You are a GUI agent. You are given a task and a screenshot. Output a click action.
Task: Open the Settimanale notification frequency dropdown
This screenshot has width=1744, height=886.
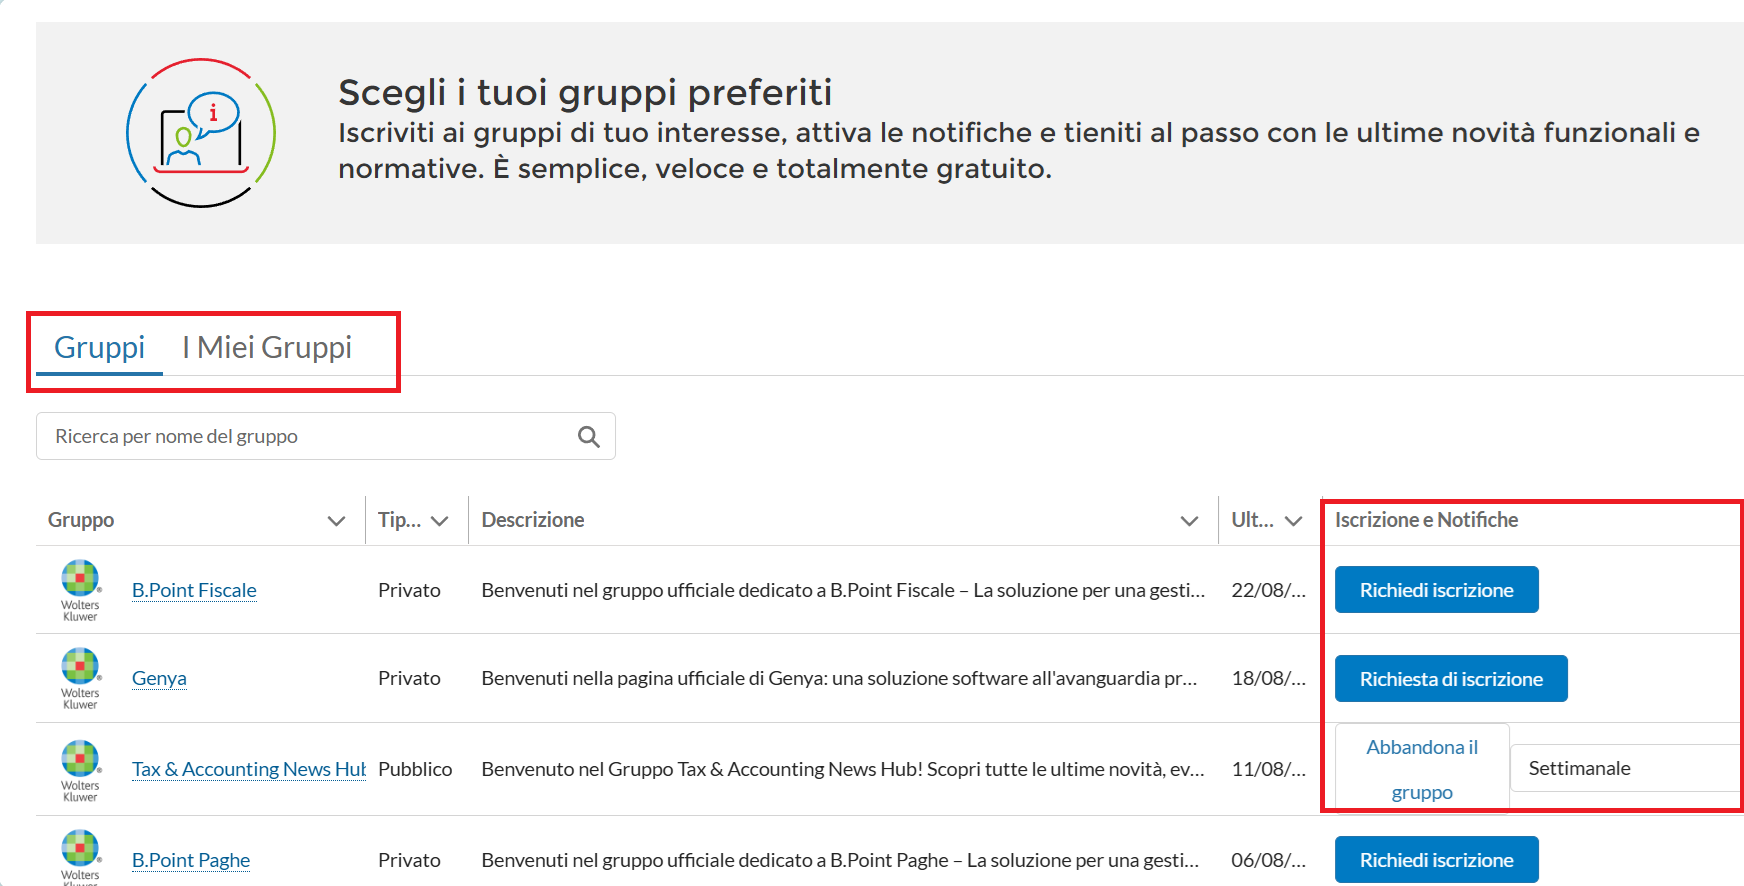[x=1627, y=768]
